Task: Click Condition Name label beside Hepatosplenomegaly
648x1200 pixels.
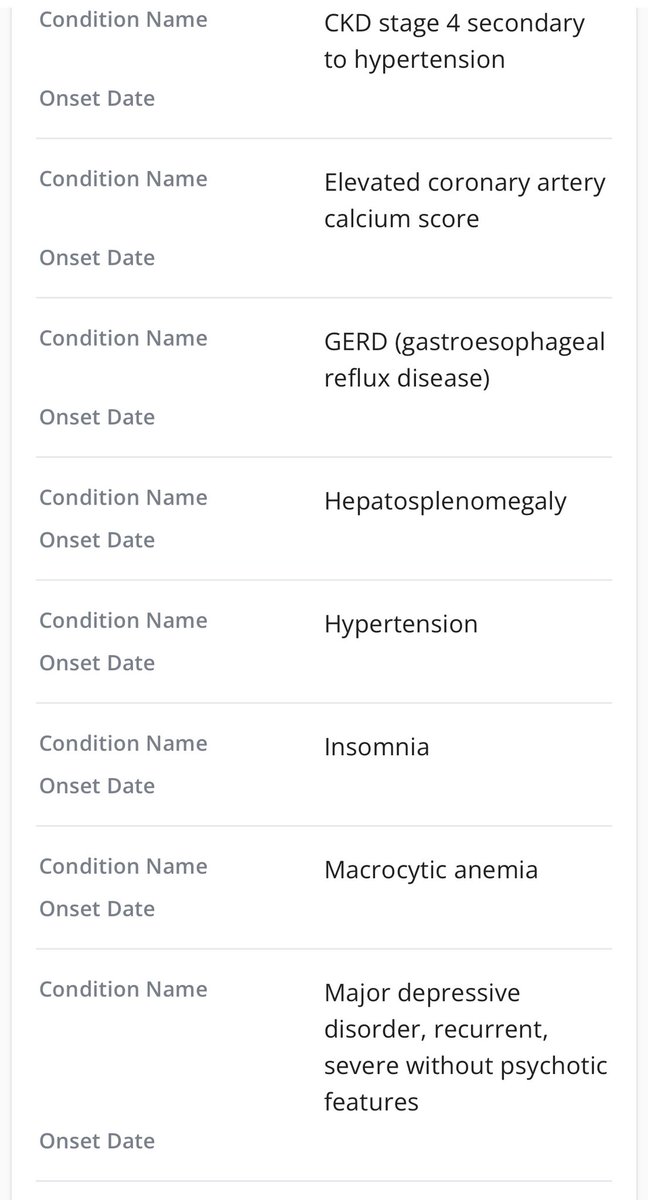Action: point(123,497)
